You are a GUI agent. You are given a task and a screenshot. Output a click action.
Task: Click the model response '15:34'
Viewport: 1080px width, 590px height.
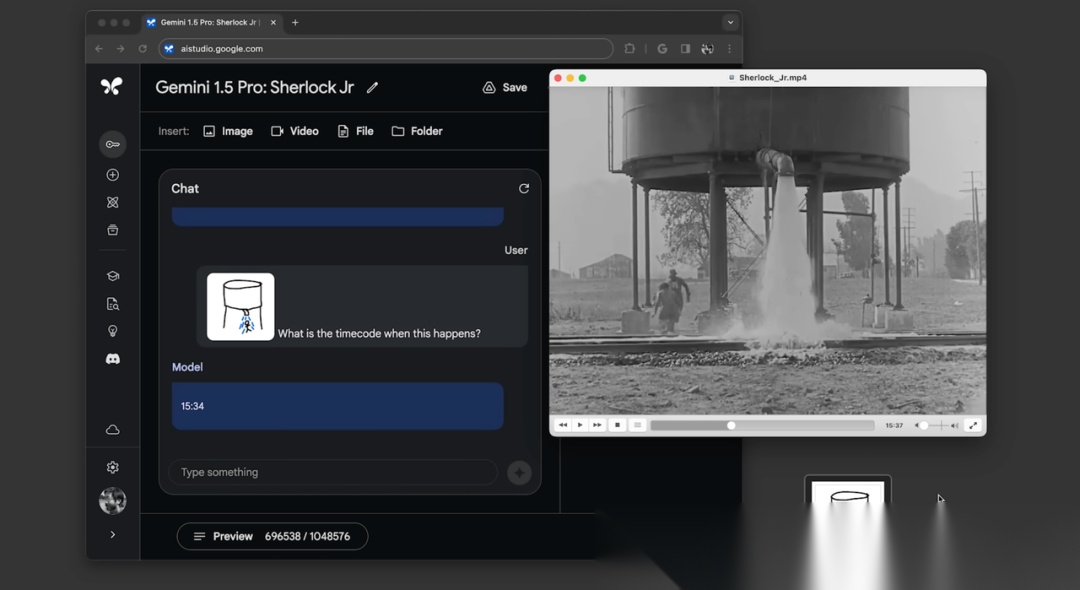click(x=338, y=406)
